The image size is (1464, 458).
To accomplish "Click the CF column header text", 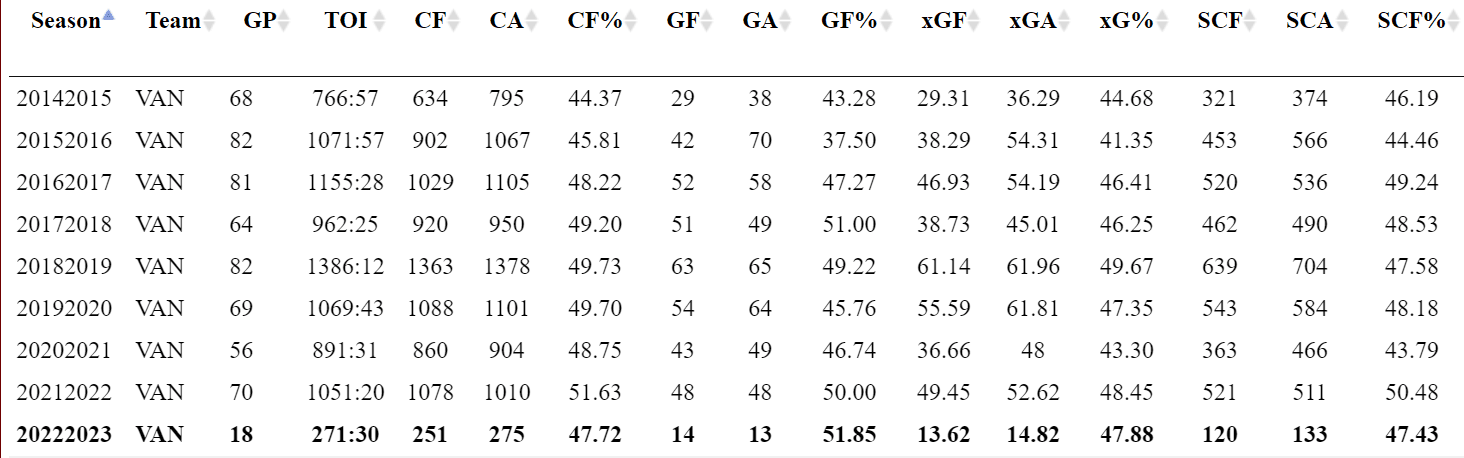I will [430, 21].
